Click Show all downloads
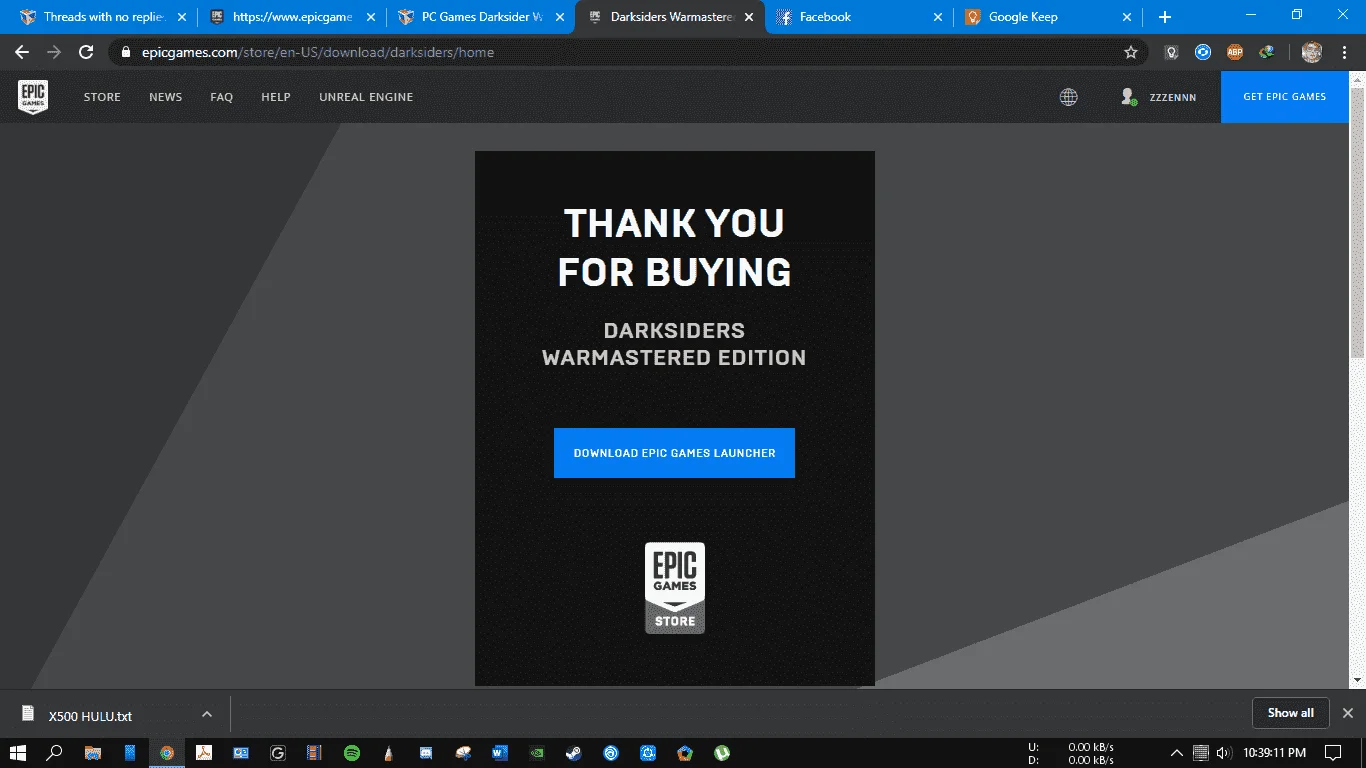 [x=1291, y=713]
